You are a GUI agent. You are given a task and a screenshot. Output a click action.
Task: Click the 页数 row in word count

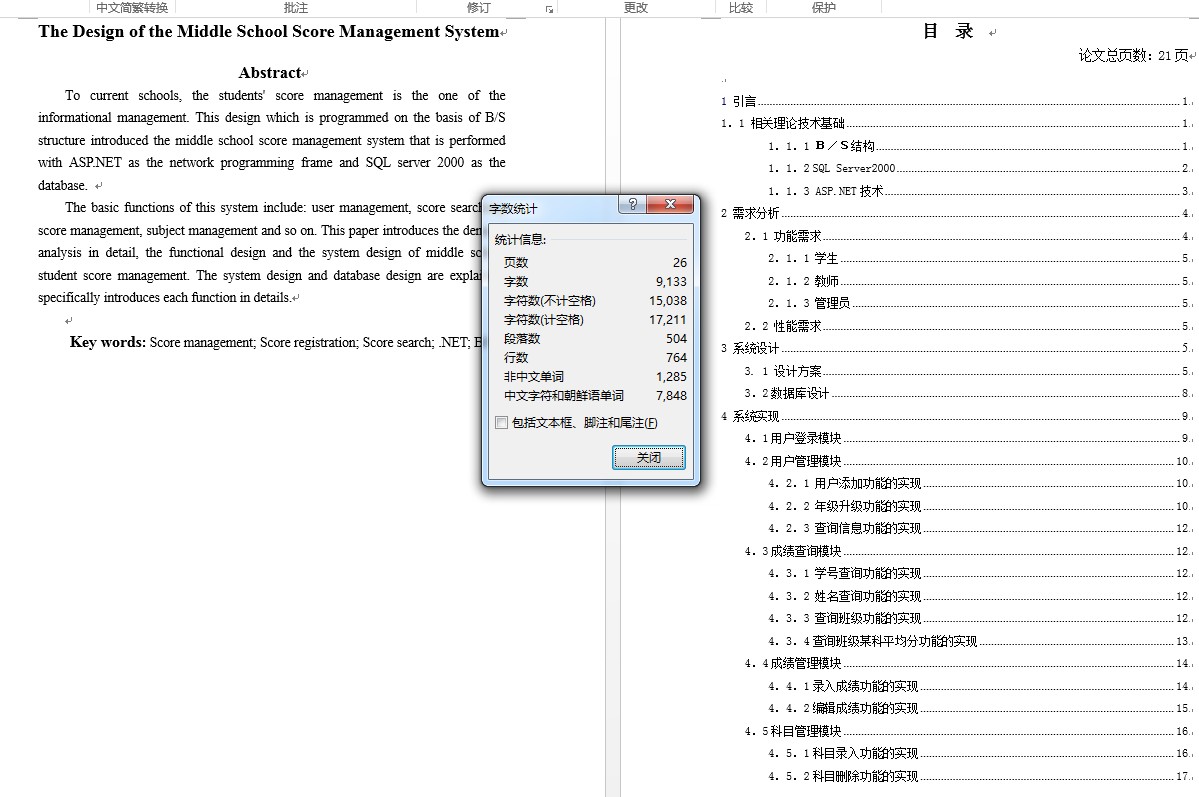tap(595, 262)
